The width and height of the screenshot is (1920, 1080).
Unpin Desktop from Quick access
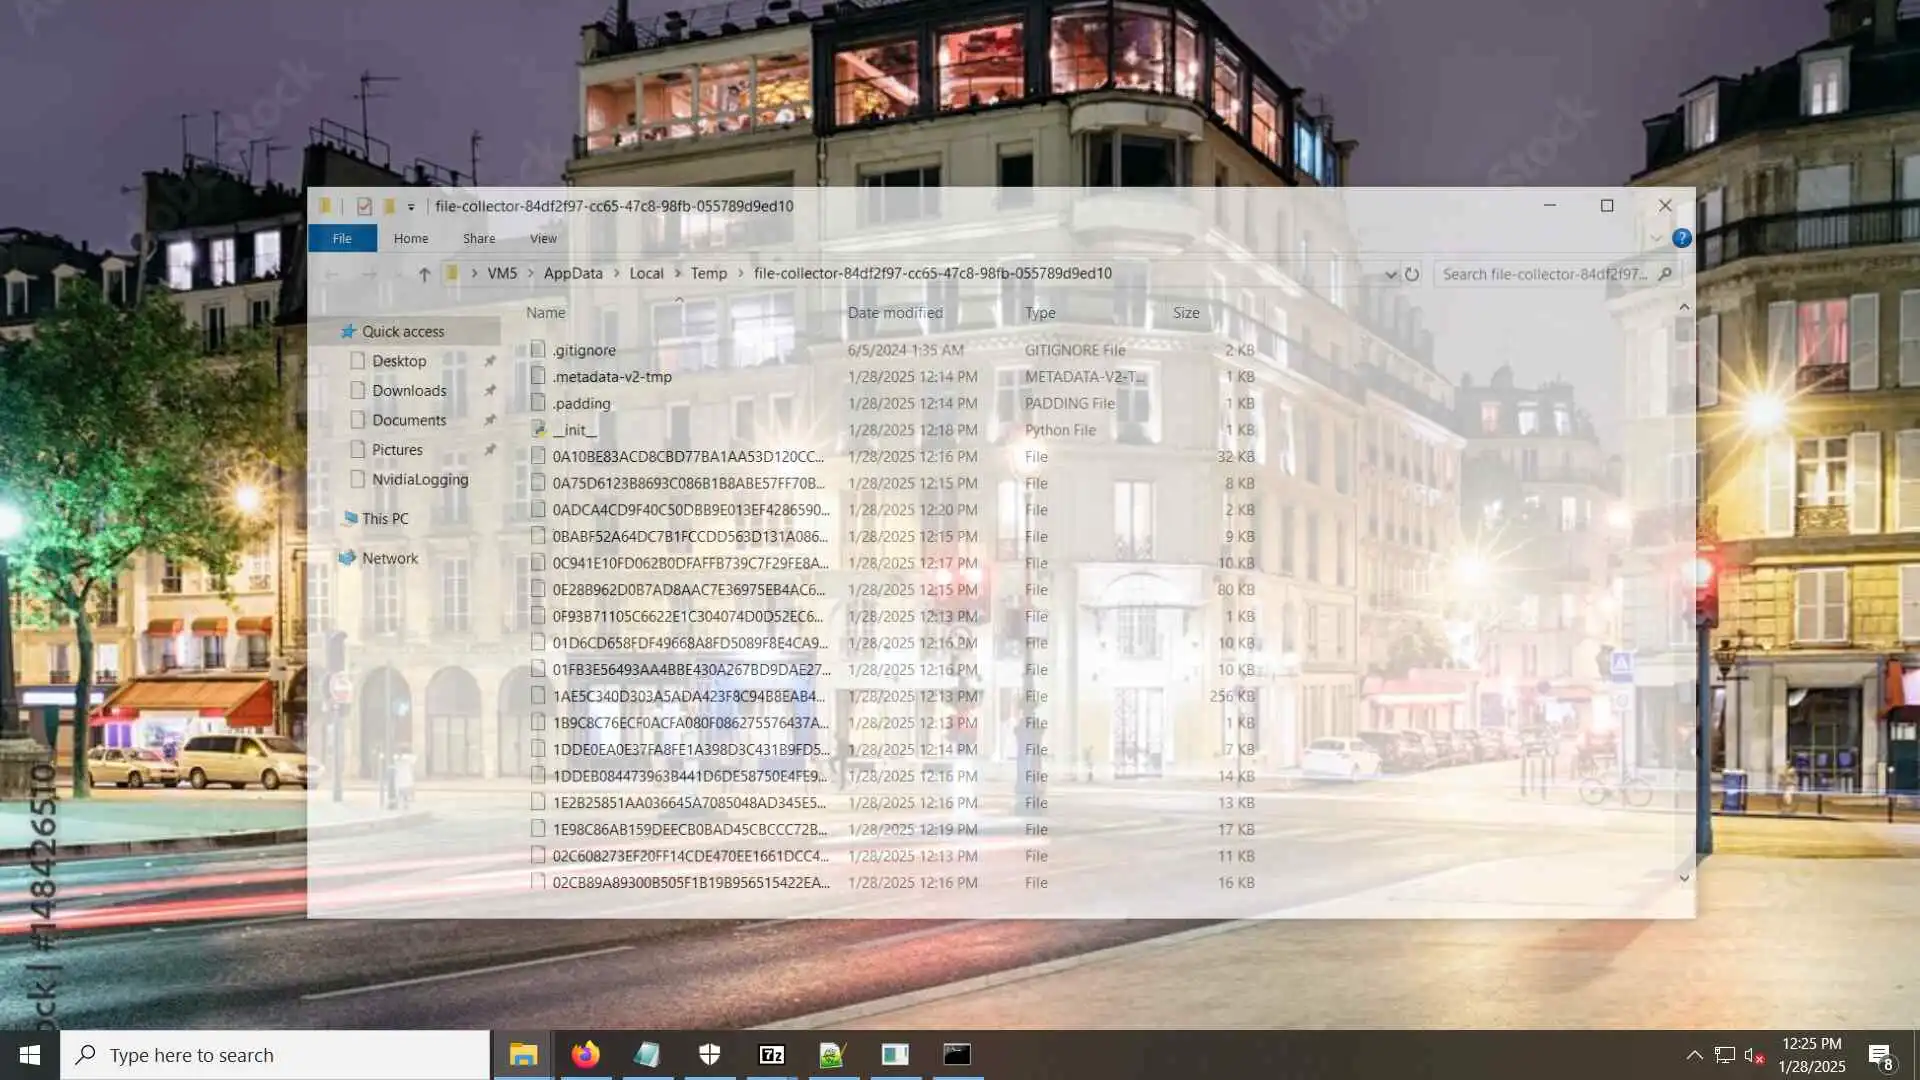click(490, 361)
